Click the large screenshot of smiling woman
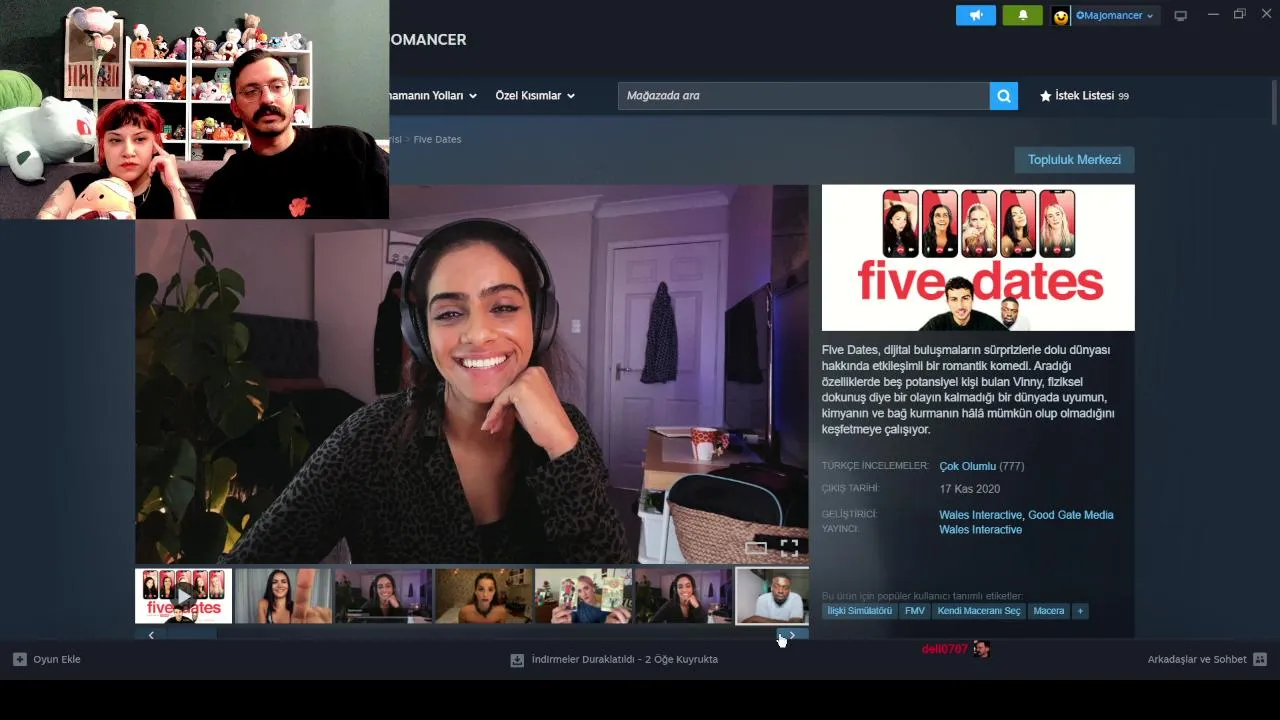The width and height of the screenshot is (1280, 720). [x=471, y=374]
